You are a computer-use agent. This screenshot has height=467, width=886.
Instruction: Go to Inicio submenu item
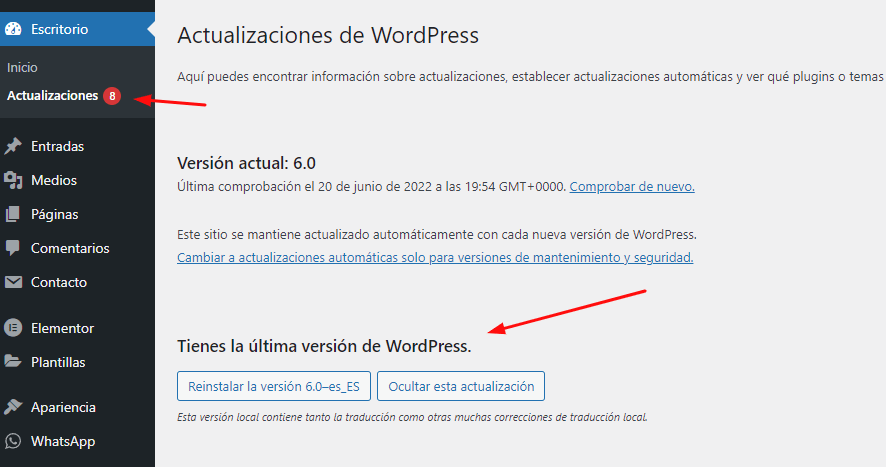(23, 67)
